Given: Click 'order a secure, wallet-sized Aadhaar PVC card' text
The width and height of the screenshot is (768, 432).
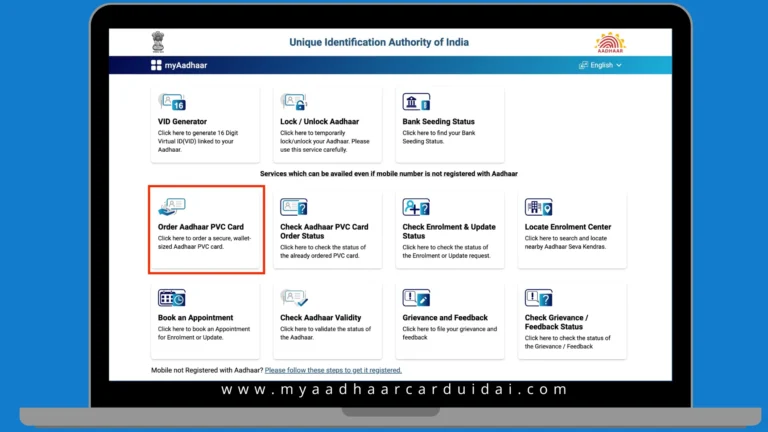Looking at the screenshot, I should tap(204, 242).
